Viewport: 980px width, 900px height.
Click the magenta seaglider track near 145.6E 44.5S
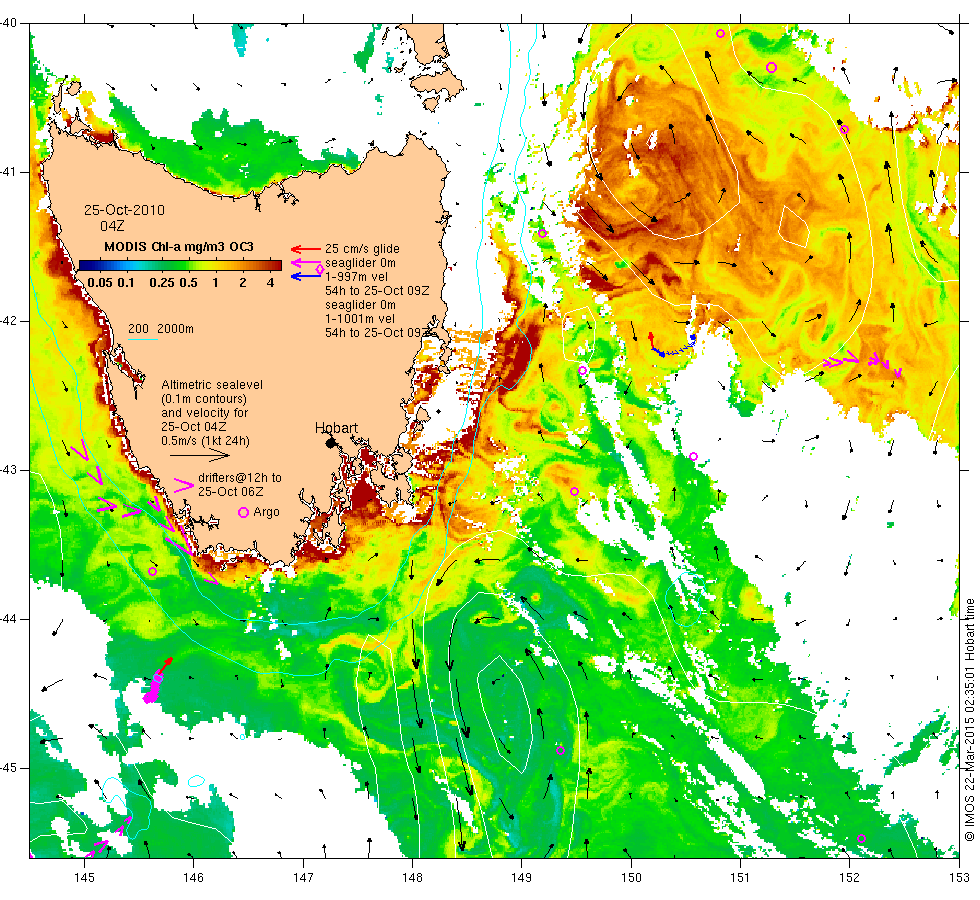click(152, 688)
